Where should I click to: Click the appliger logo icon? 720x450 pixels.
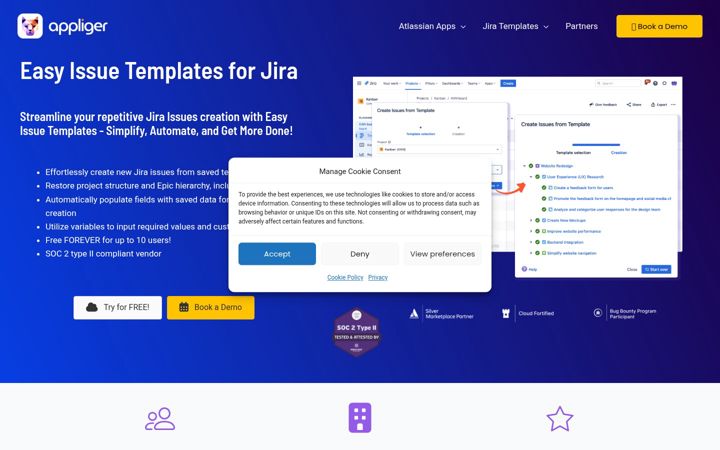pos(30,26)
